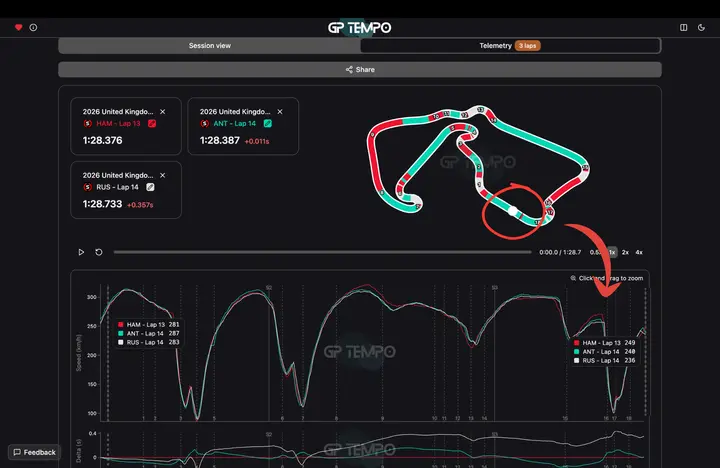Remove the ANT Lap 14 card
Image resolution: width=720 pixels, height=468 pixels.
280,112
